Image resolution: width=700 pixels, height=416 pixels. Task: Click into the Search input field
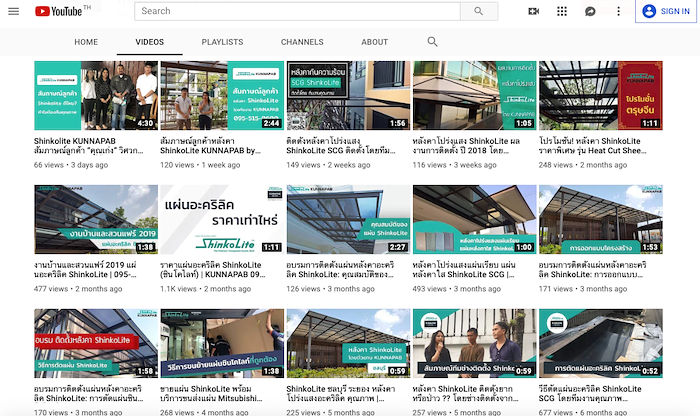[x=297, y=11]
